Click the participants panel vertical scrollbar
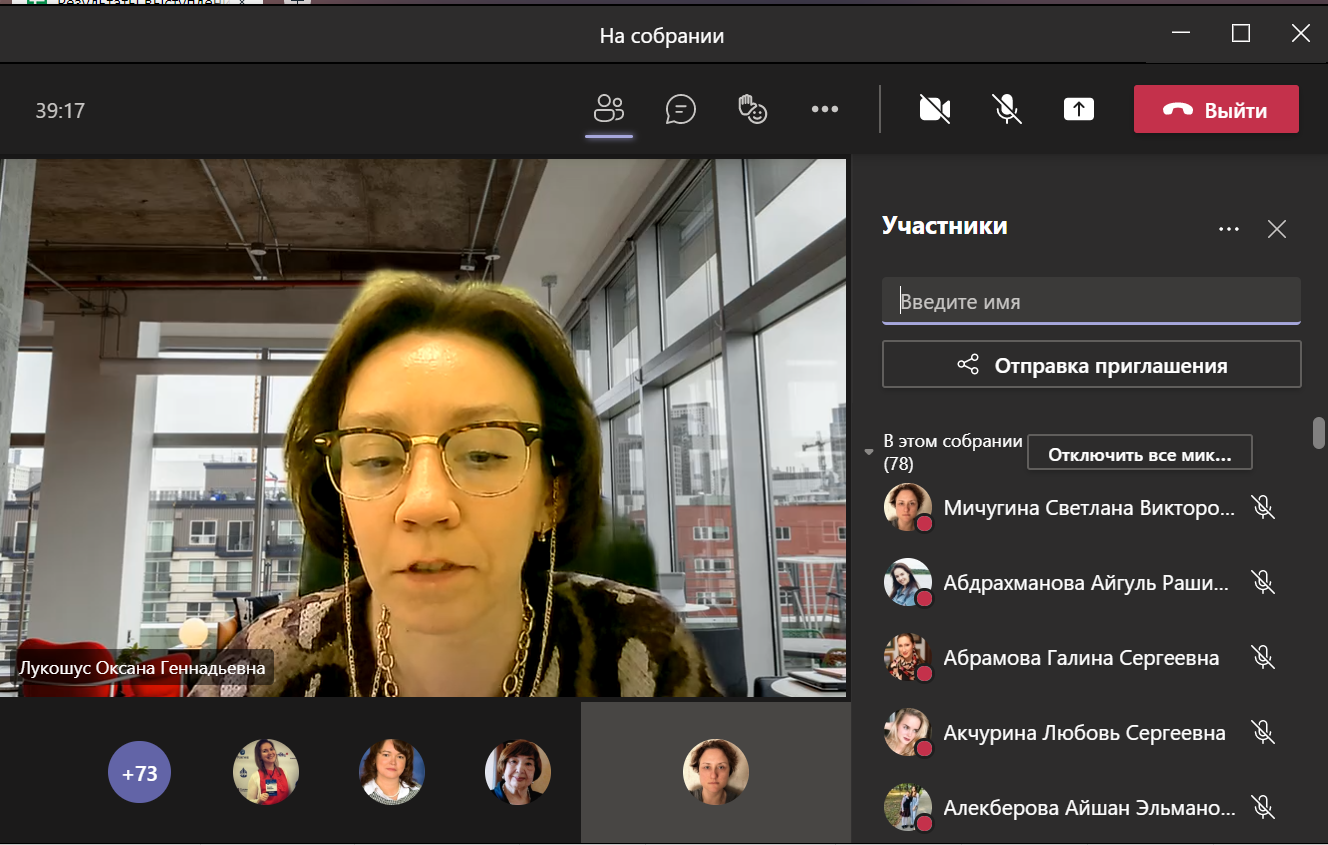This screenshot has height=845, width=1328. coord(1318,433)
